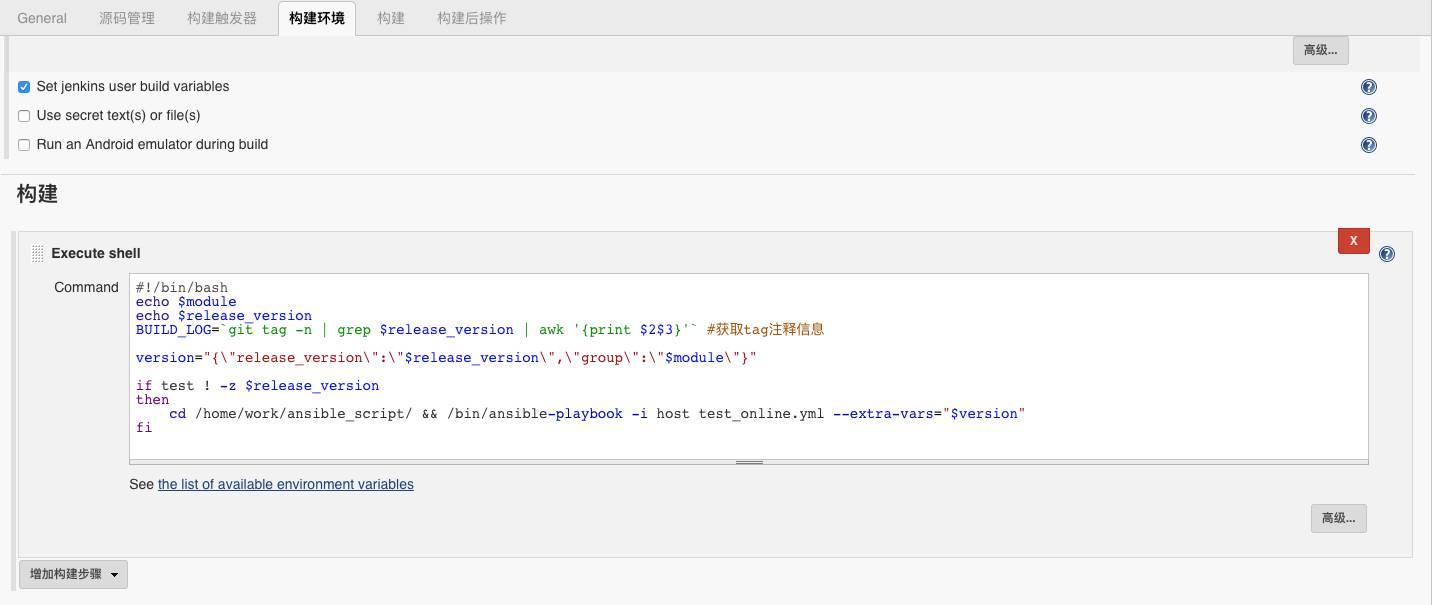The height and width of the screenshot is (605, 1433).
Task: Expand 高级 options above the build environment checkboxes
Action: [1320, 50]
